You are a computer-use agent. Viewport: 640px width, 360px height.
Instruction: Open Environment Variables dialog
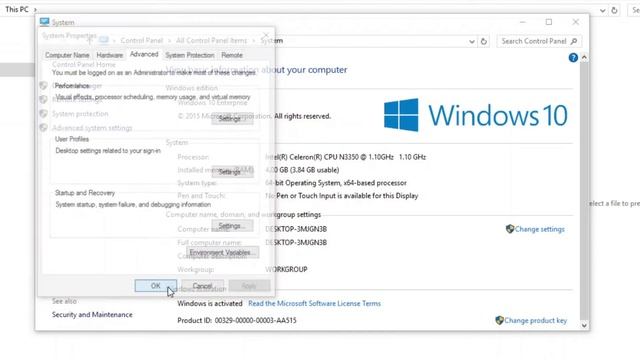(222, 252)
